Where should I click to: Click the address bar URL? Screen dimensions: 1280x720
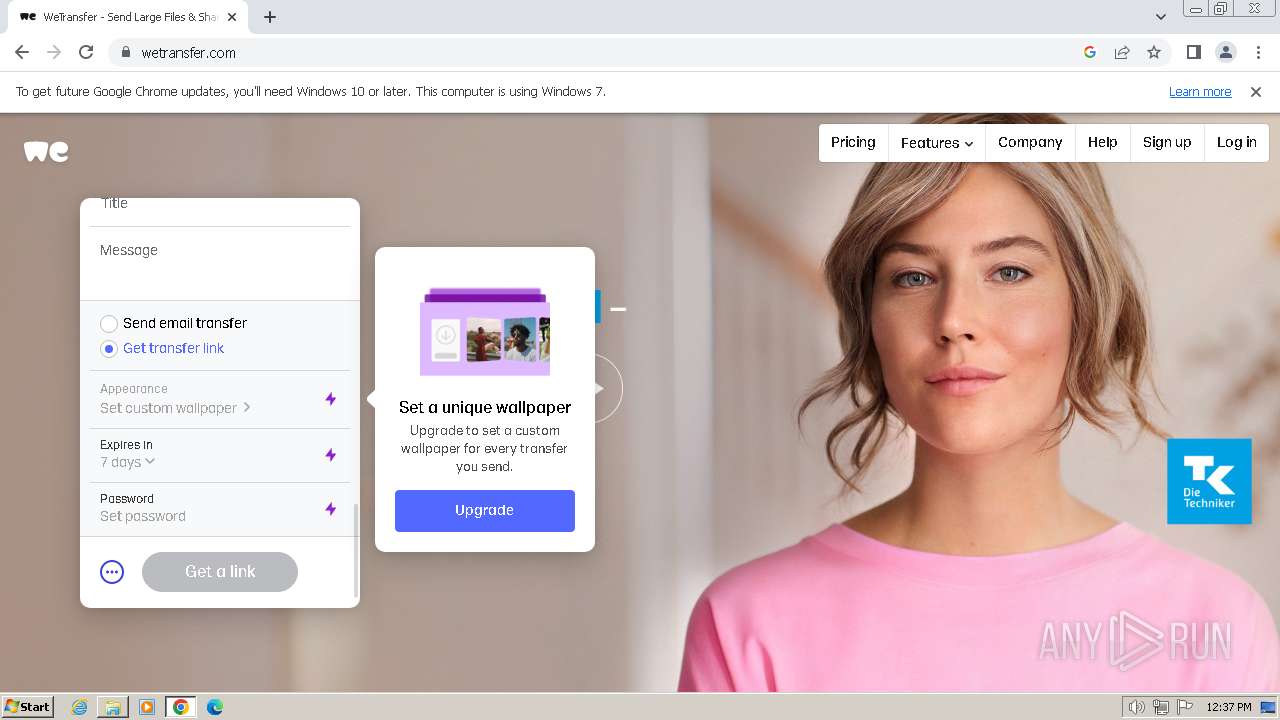189,53
